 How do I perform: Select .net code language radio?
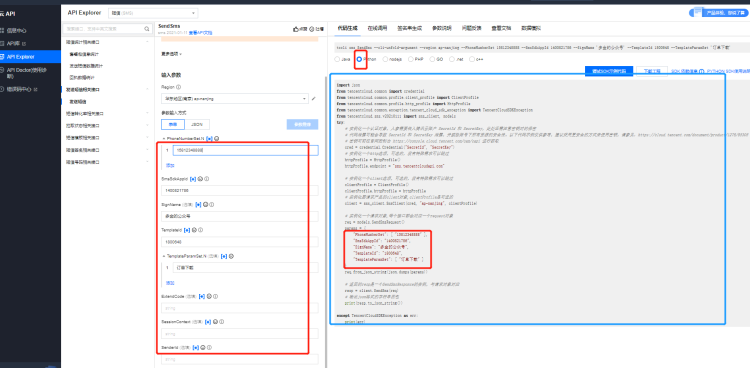tap(452, 59)
